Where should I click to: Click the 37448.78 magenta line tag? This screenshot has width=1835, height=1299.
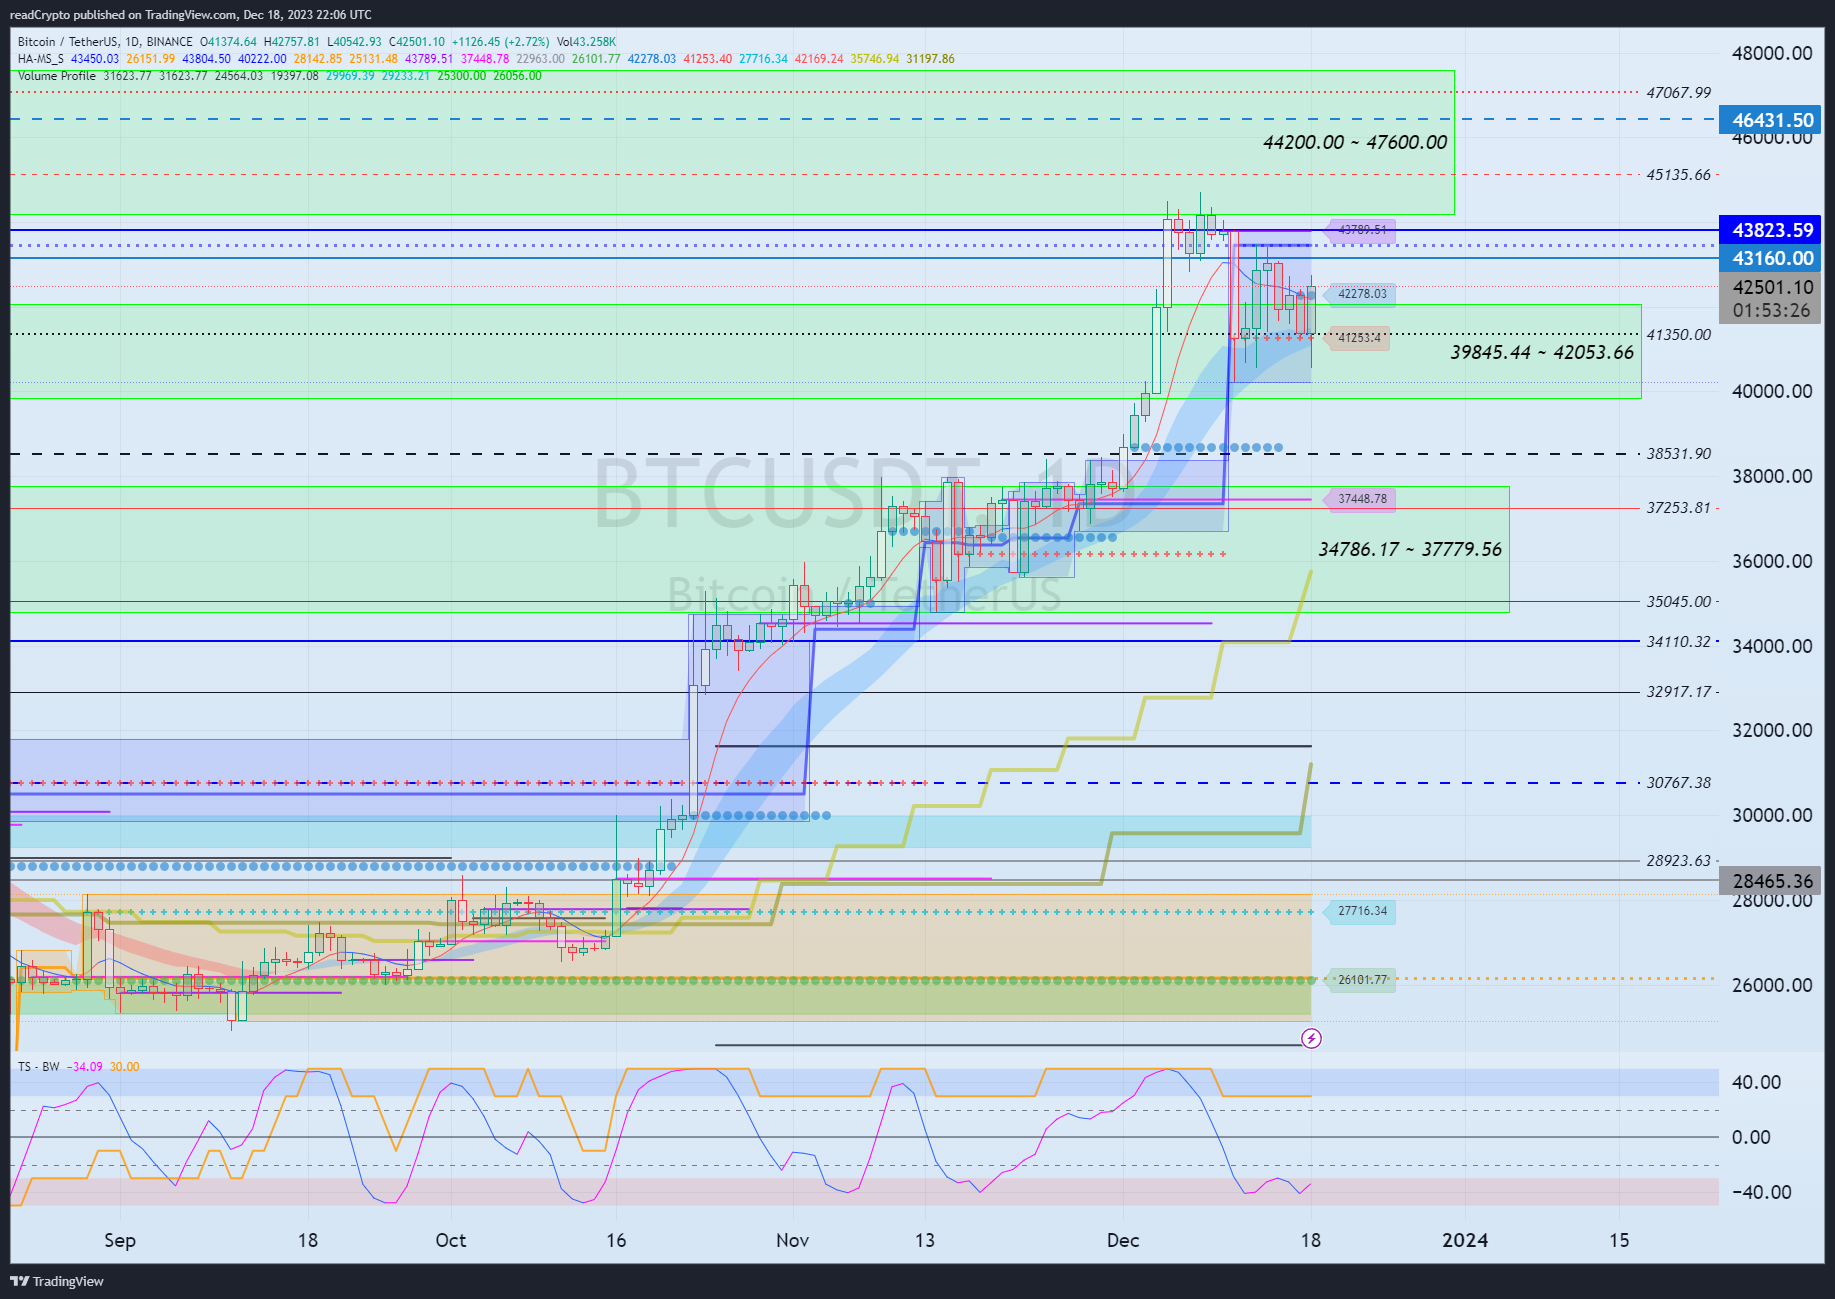tap(1360, 499)
